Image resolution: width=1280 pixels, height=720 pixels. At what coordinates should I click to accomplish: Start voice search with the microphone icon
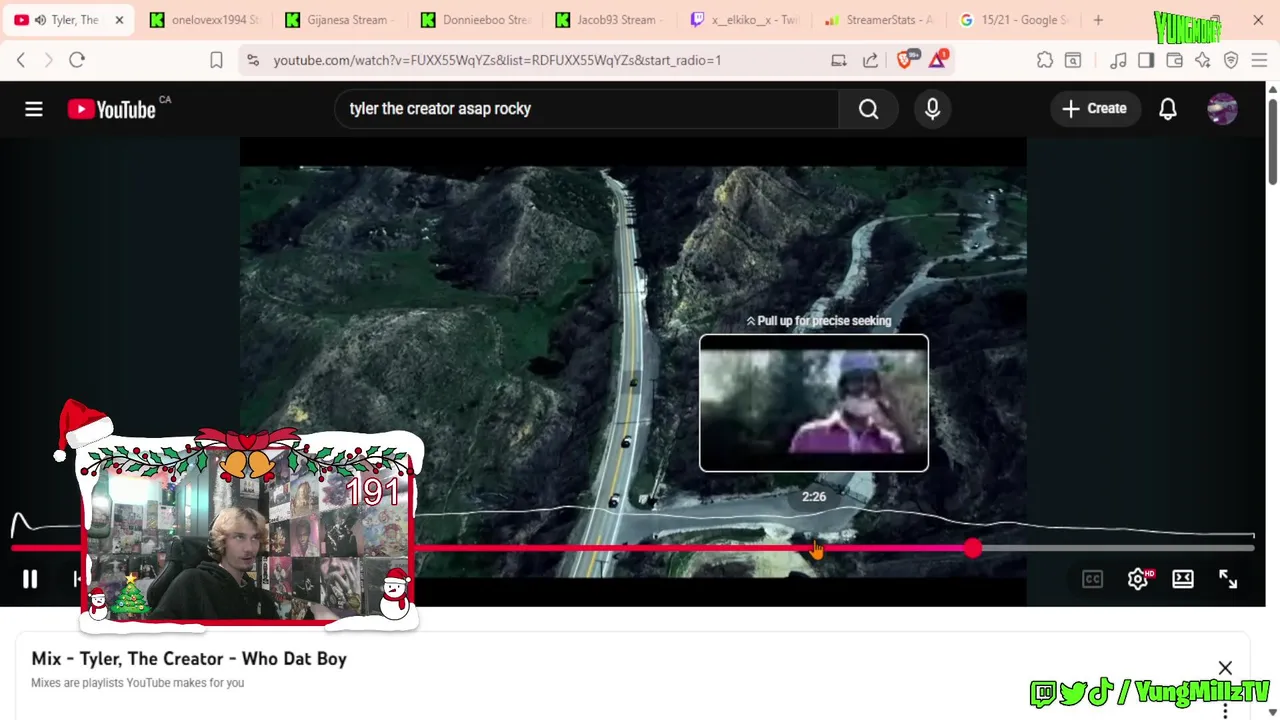click(932, 109)
